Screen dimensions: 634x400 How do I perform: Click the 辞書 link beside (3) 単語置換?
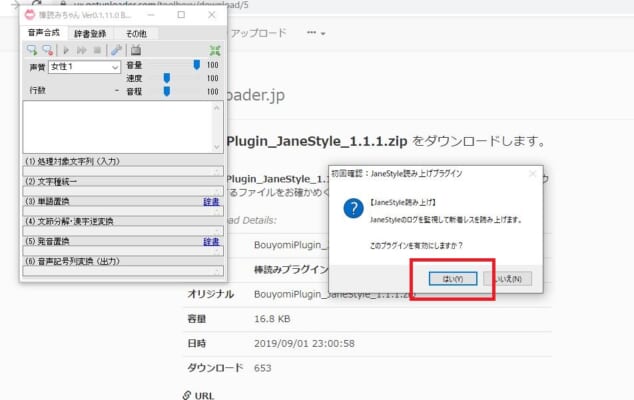tap(211, 201)
